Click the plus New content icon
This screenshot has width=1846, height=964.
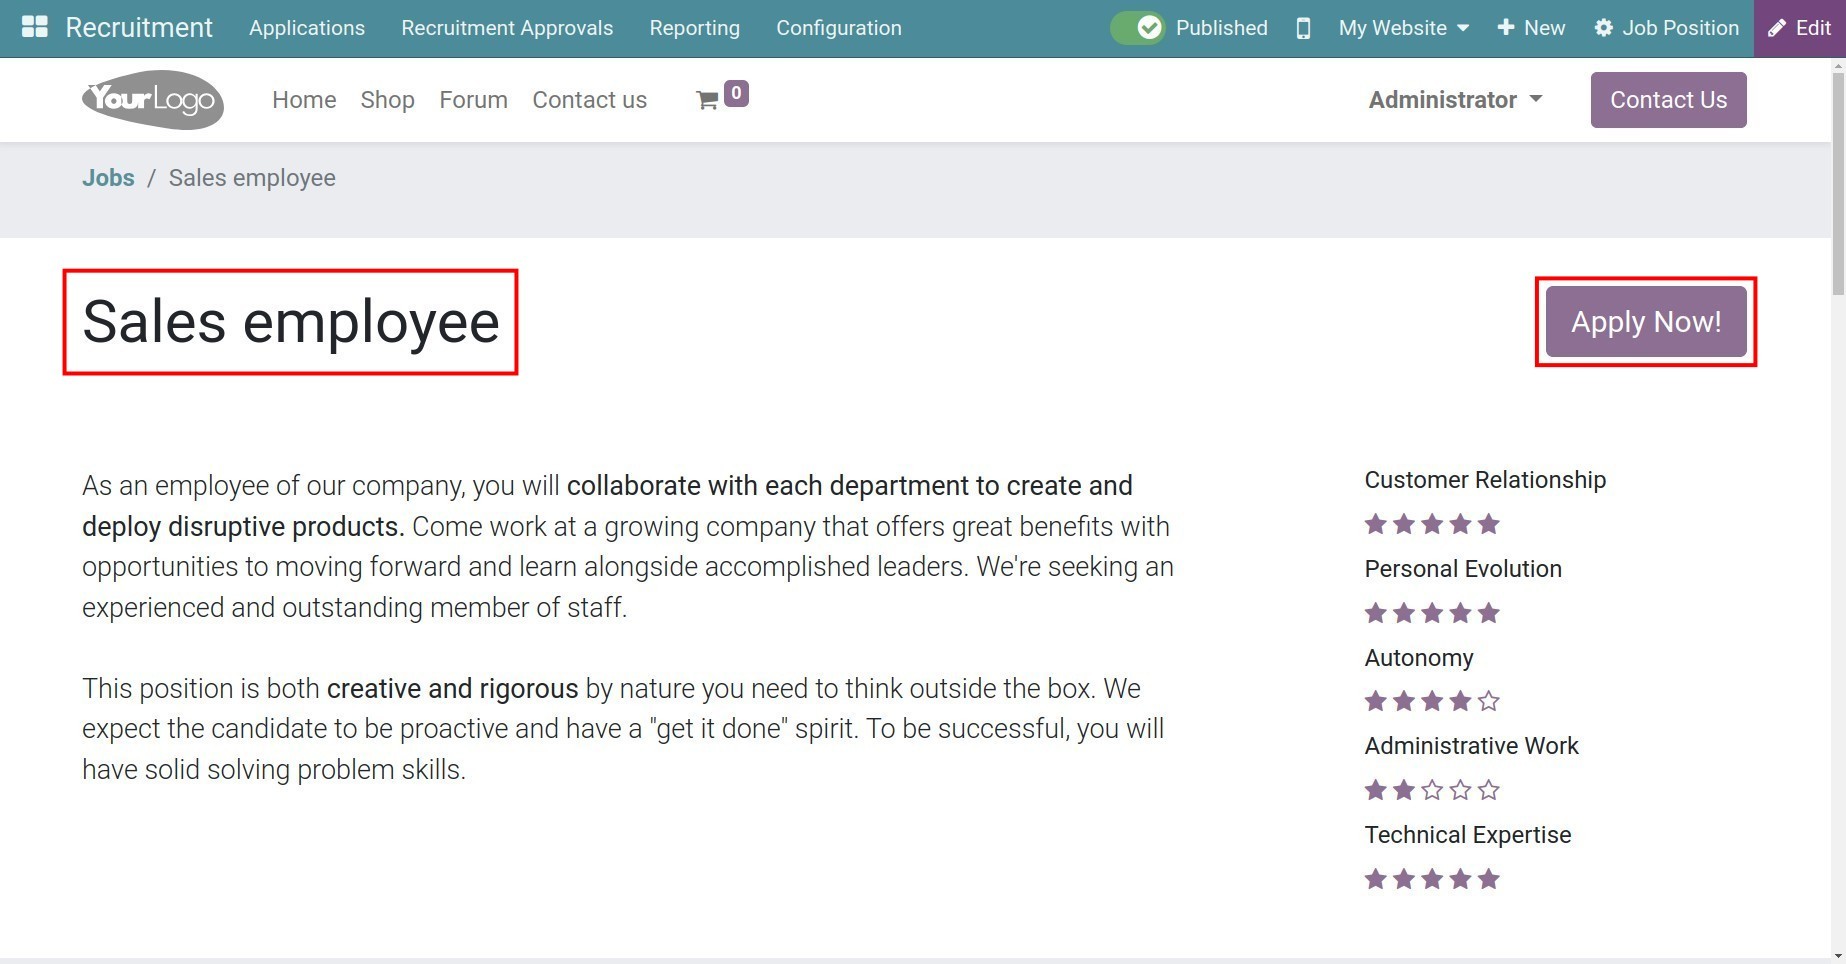[x=1505, y=28]
